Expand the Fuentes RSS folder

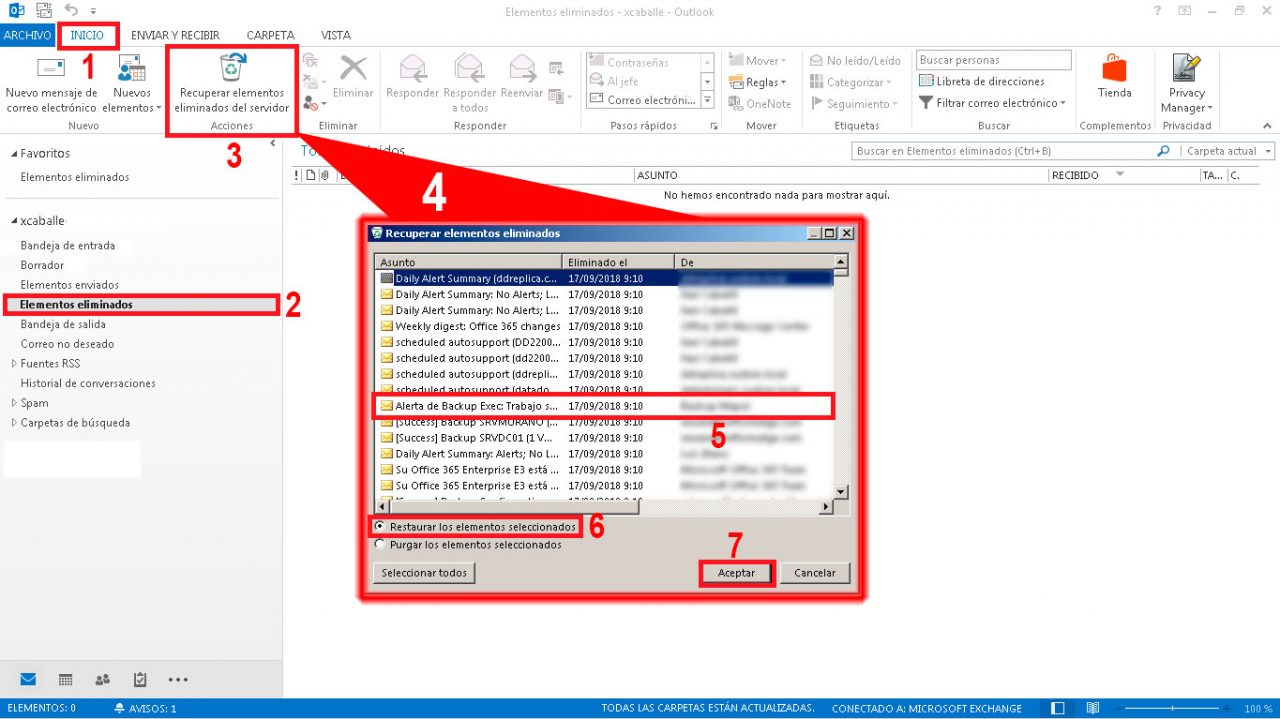(x=14, y=363)
